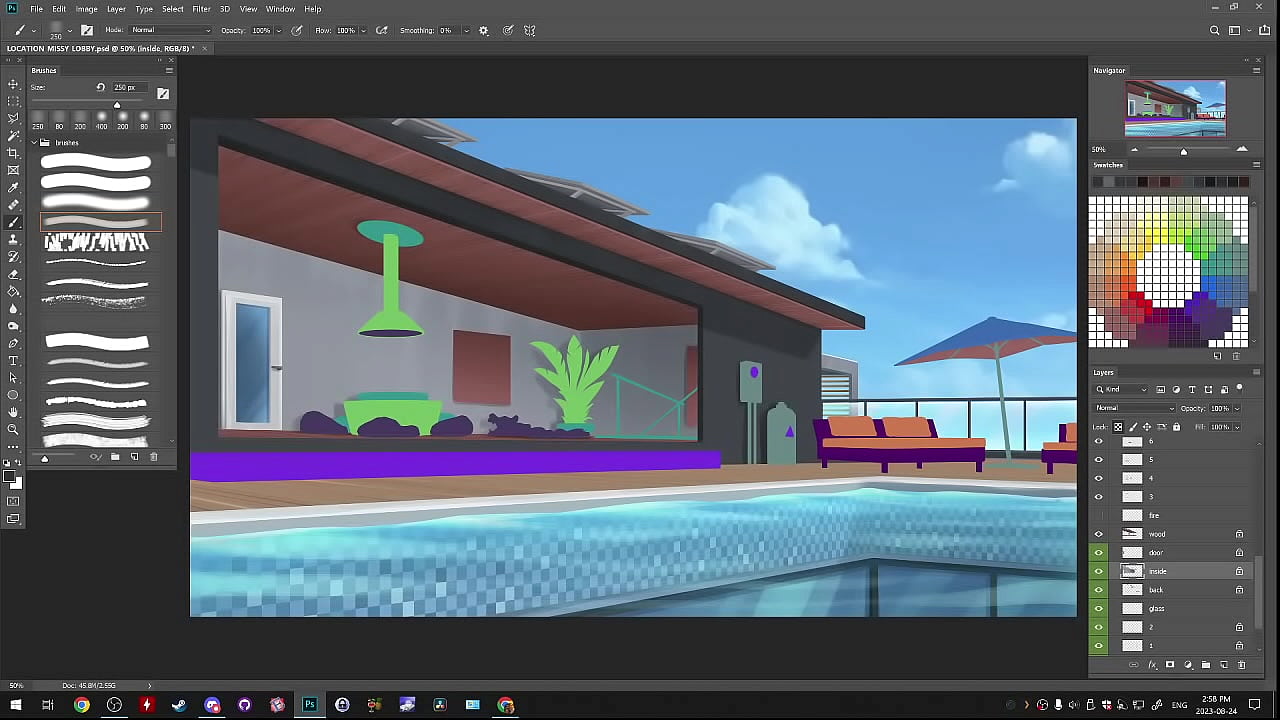Image resolution: width=1280 pixels, height=720 pixels.
Task: Select the Hand tool
Action: tap(13, 412)
